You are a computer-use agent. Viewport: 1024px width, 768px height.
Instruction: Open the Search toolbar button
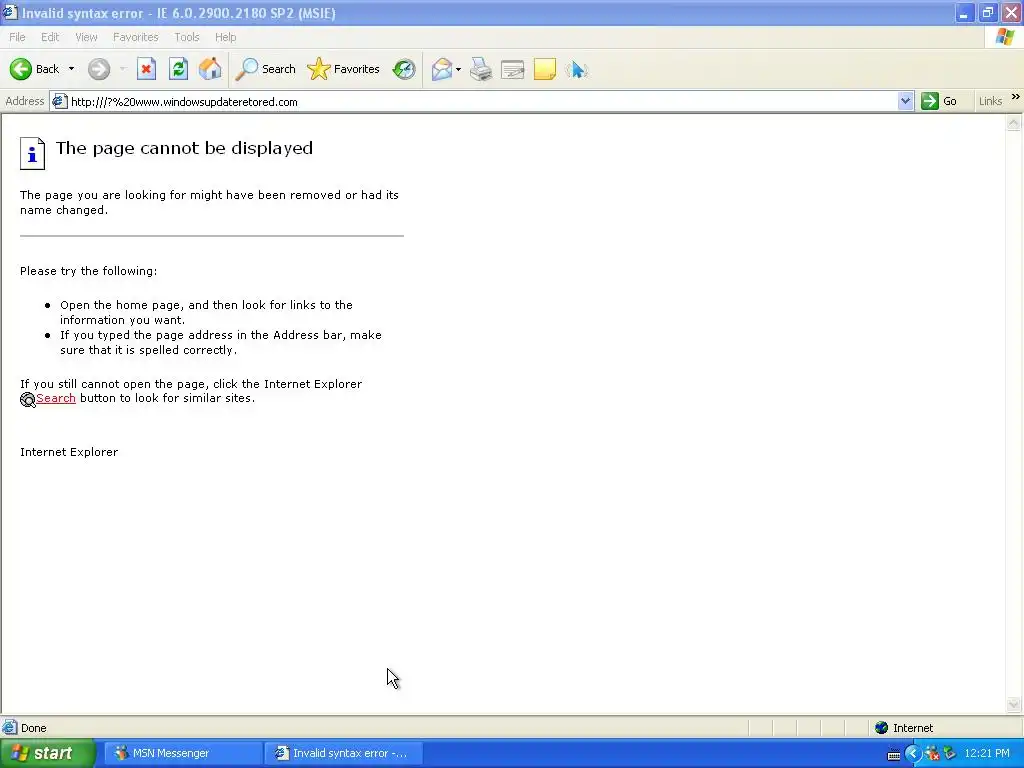tap(266, 69)
